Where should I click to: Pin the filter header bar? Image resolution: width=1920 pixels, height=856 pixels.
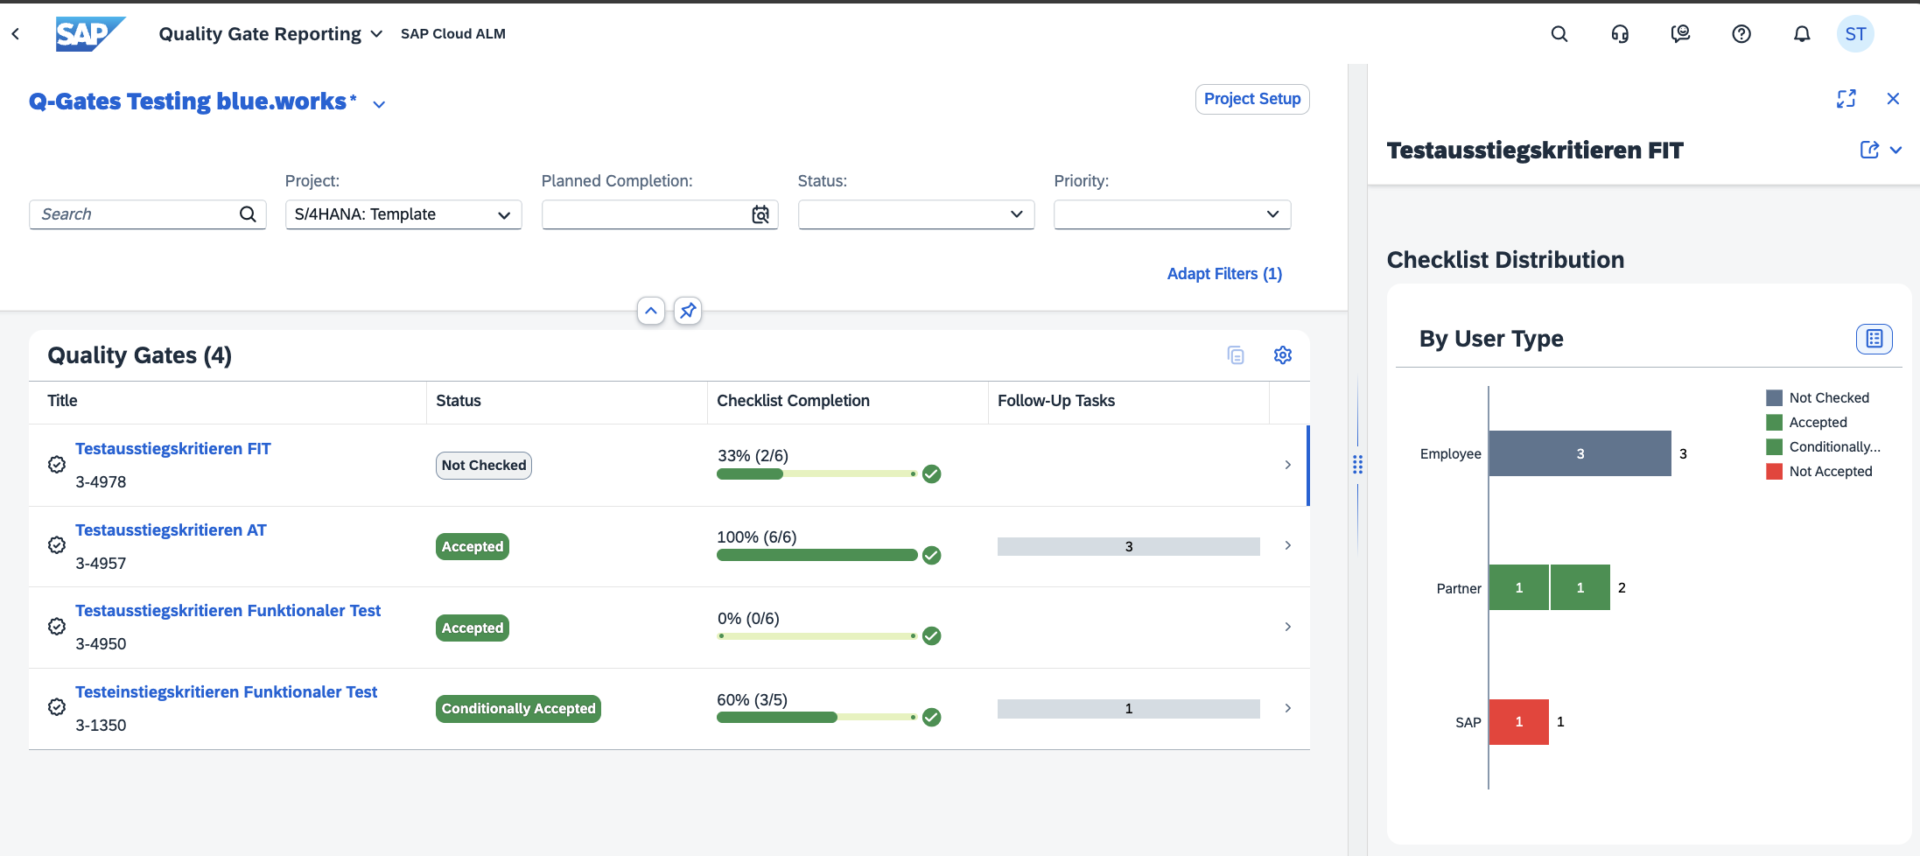(x=688, y=311)
